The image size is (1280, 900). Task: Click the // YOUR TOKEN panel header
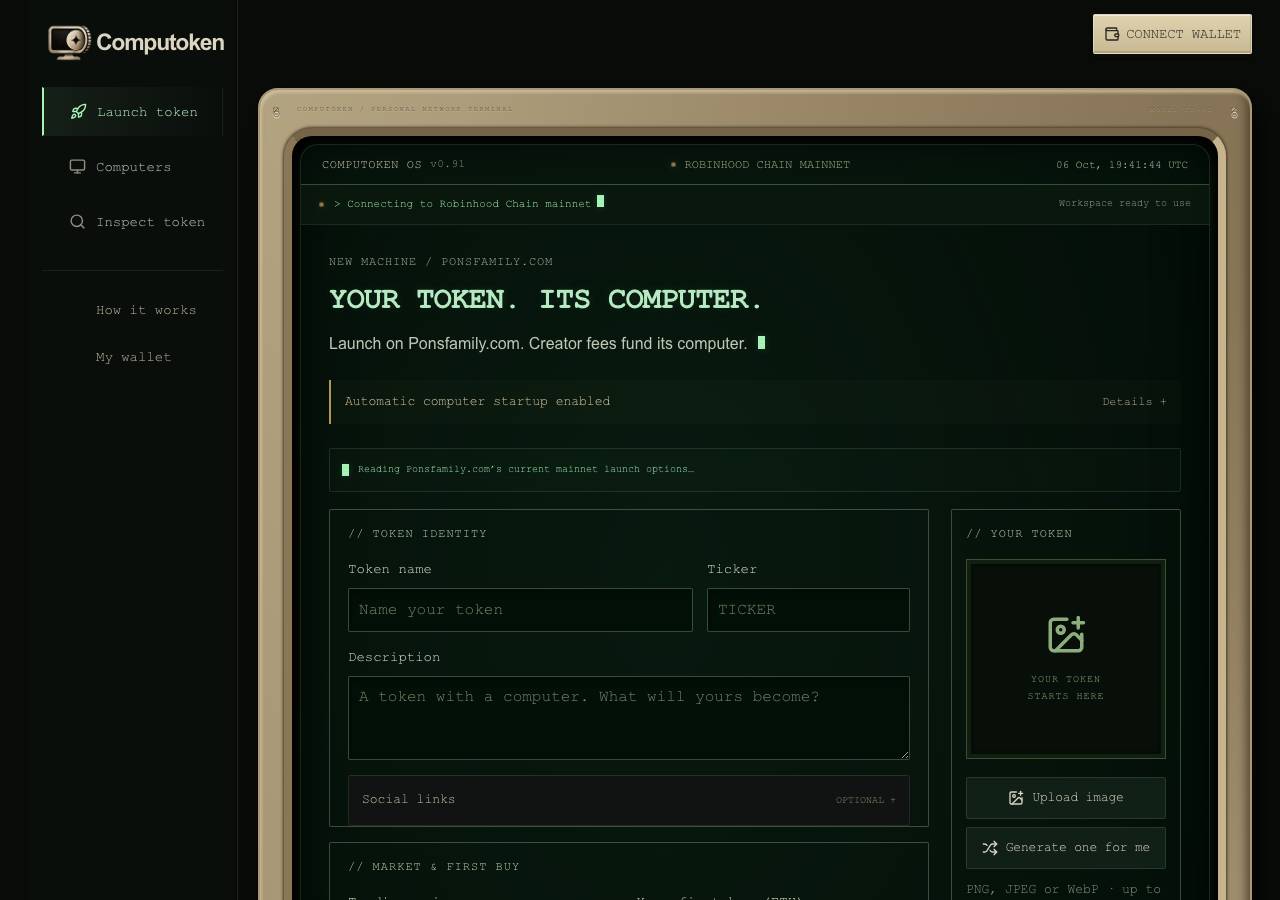(1019, 534)
